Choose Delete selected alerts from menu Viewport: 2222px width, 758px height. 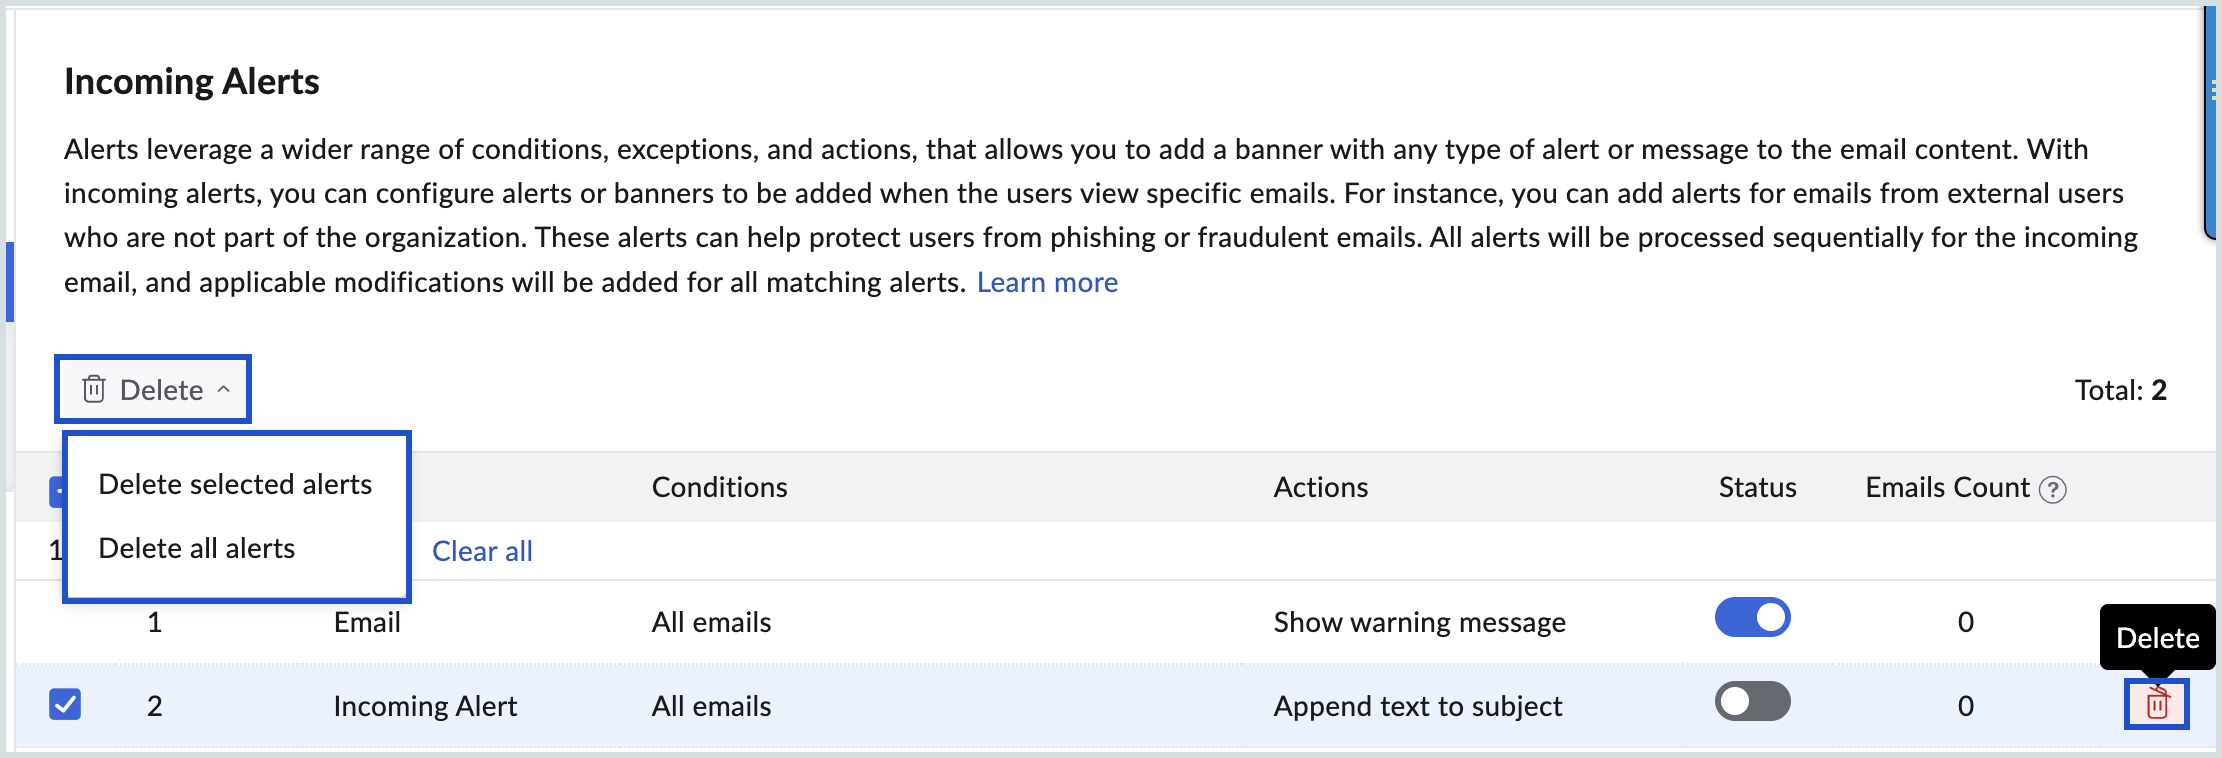click(235, 485)
